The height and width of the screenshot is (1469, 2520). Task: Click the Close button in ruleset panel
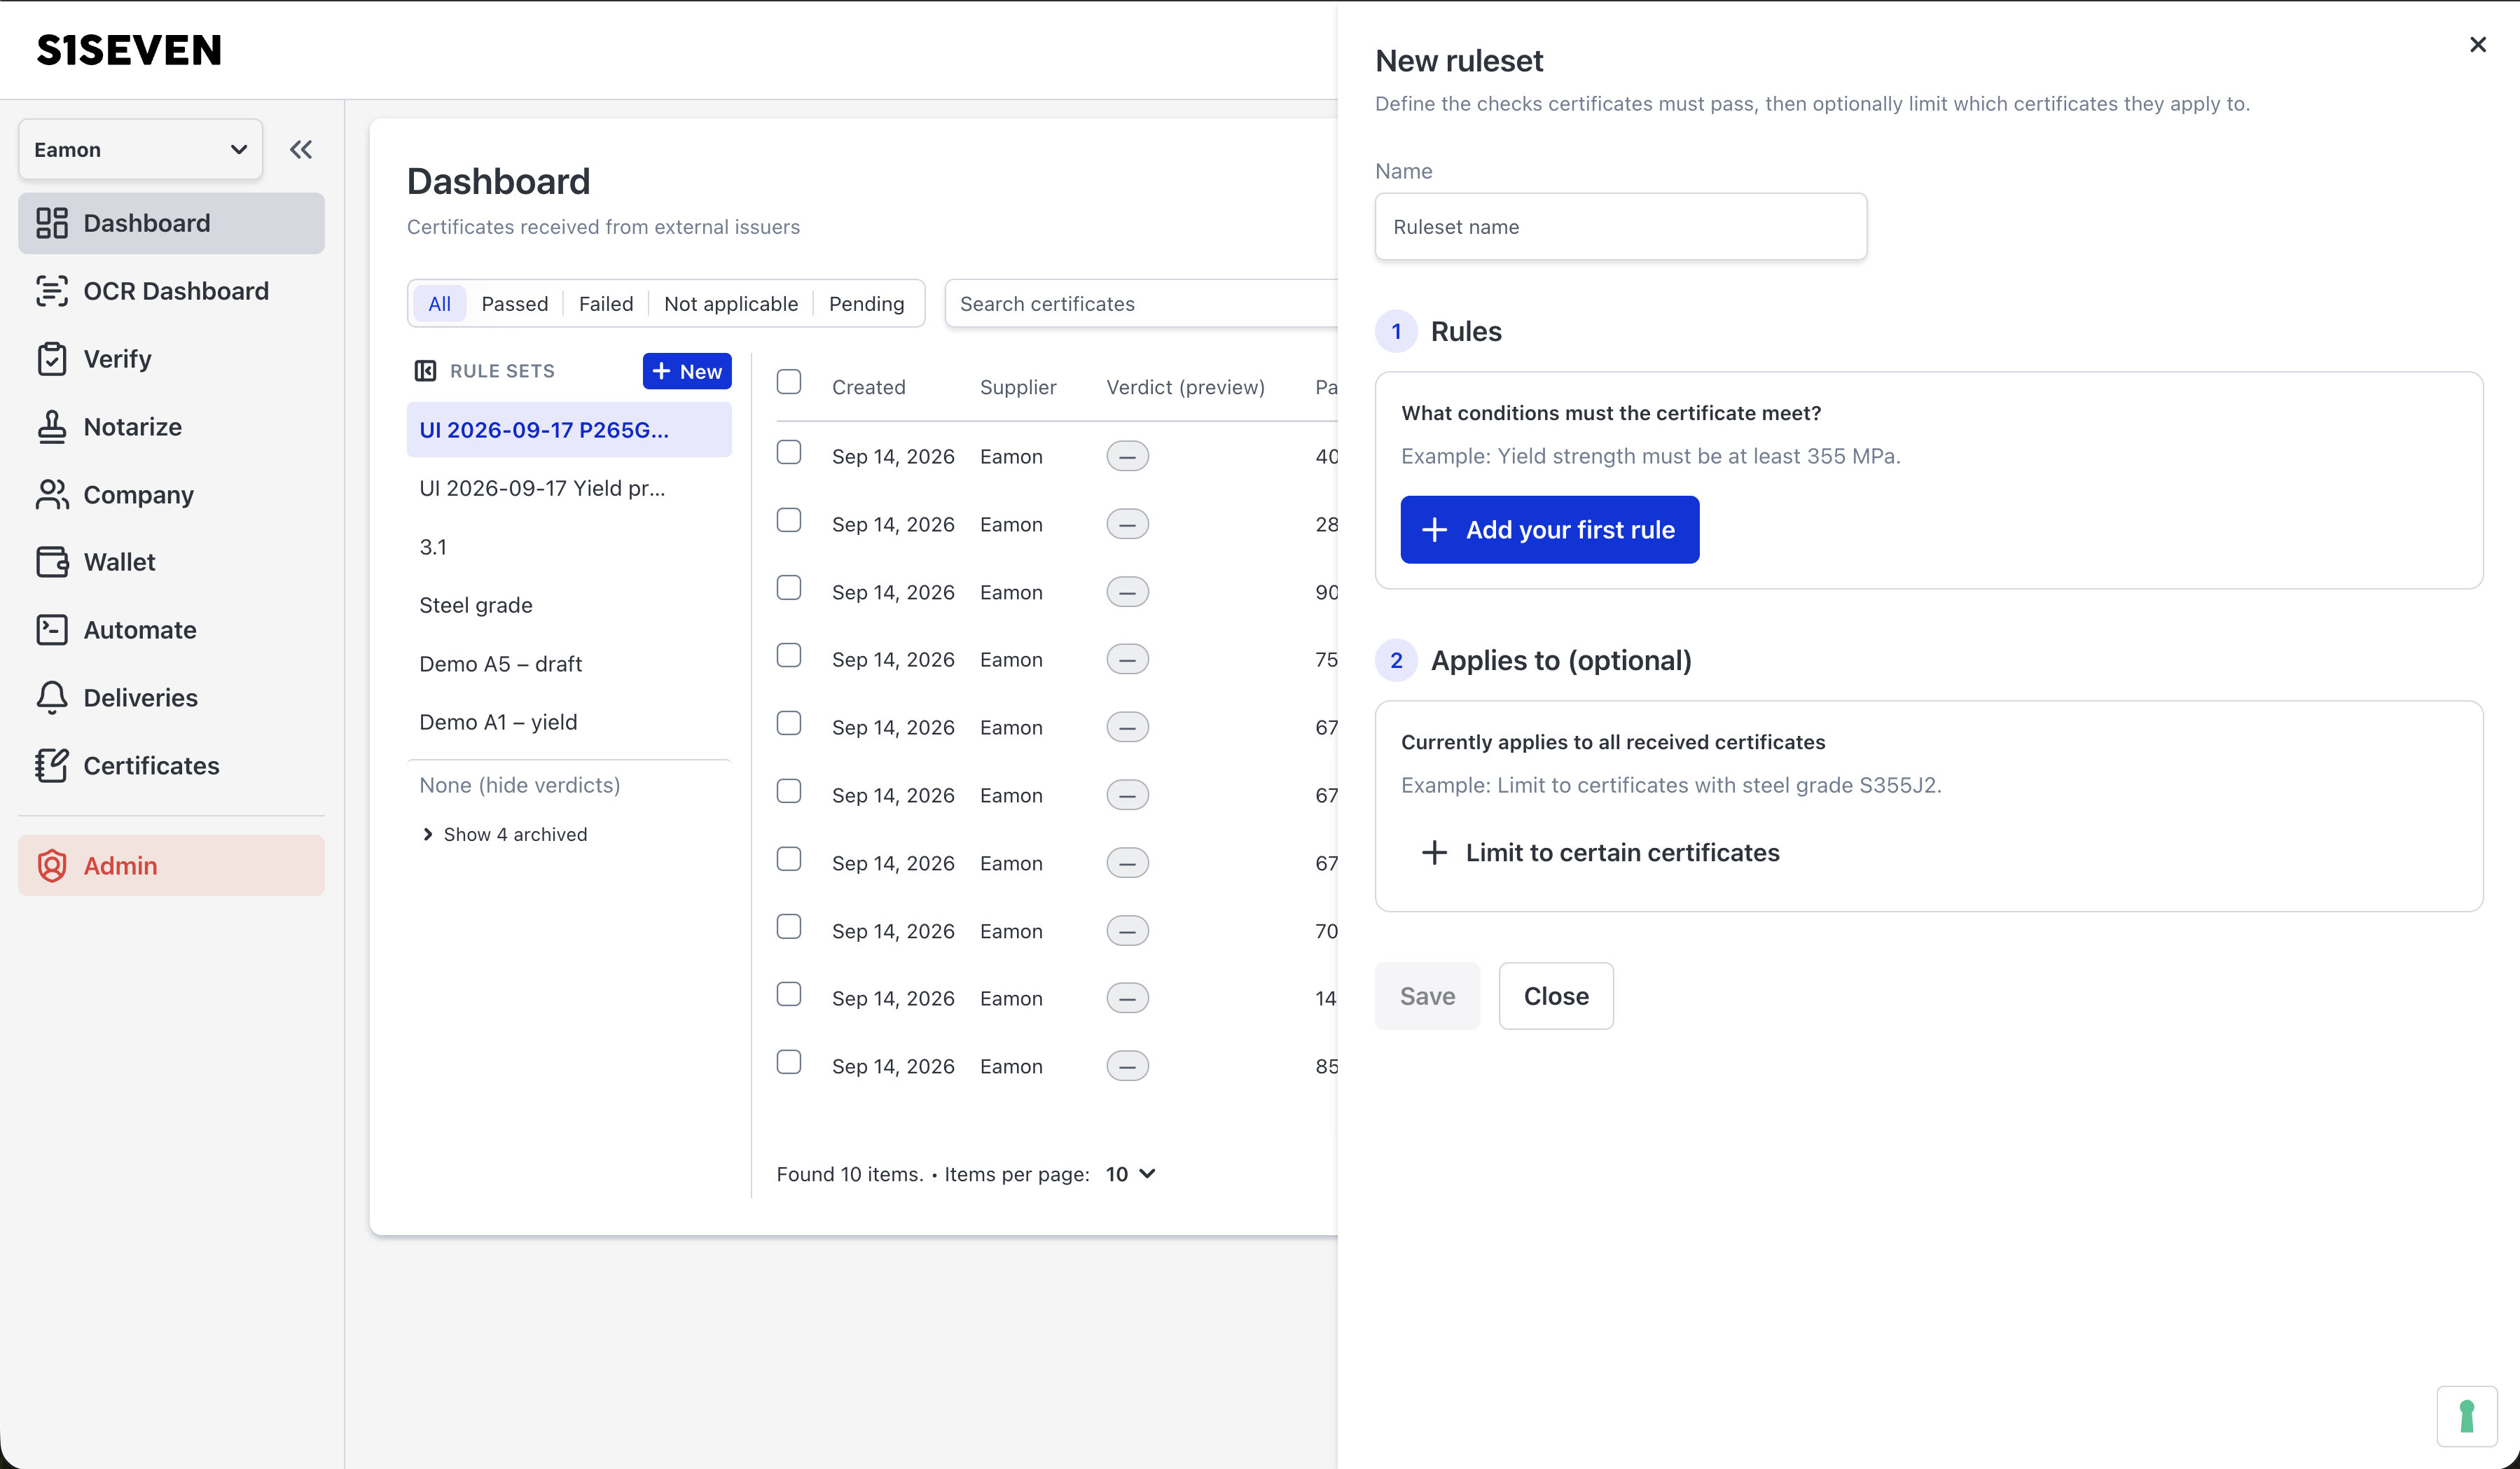(1556, 996)
